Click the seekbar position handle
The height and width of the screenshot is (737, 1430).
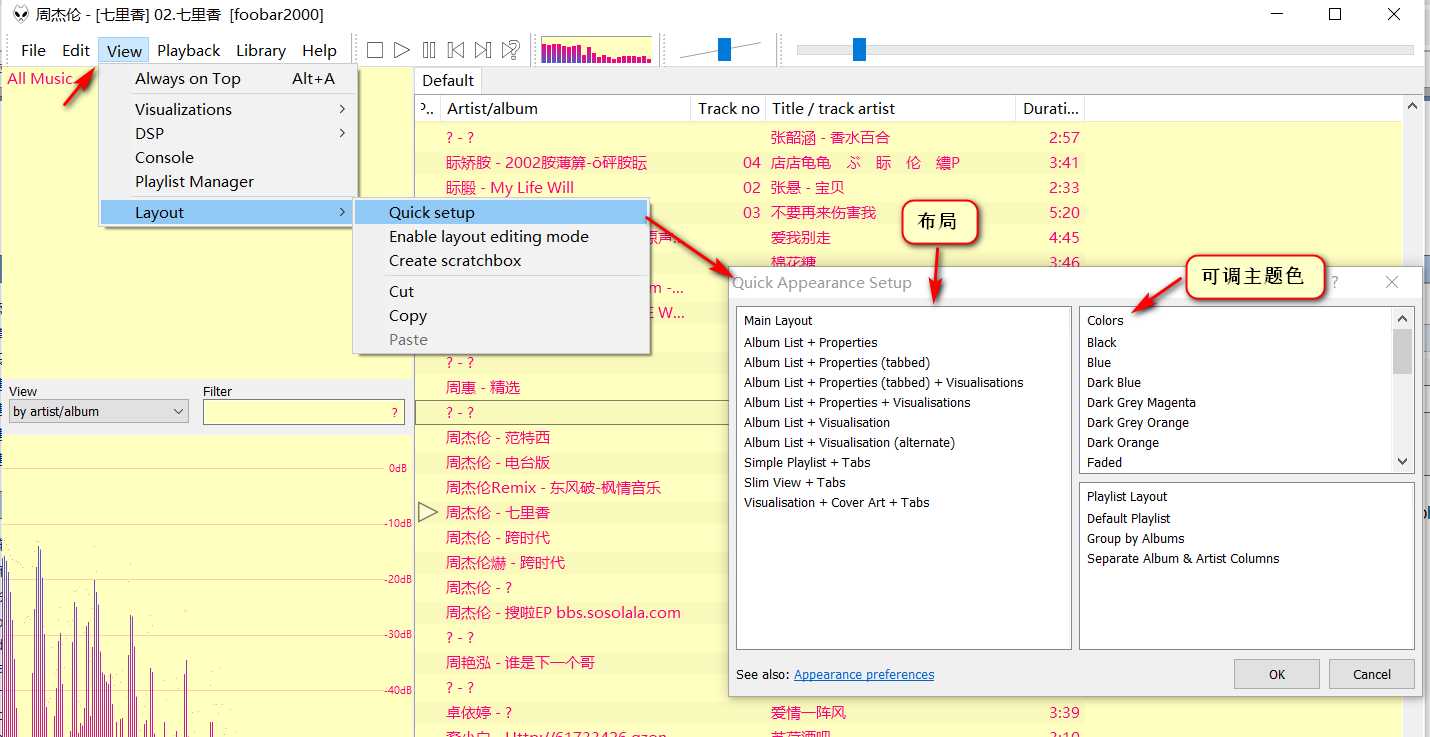tap(859, 49)
